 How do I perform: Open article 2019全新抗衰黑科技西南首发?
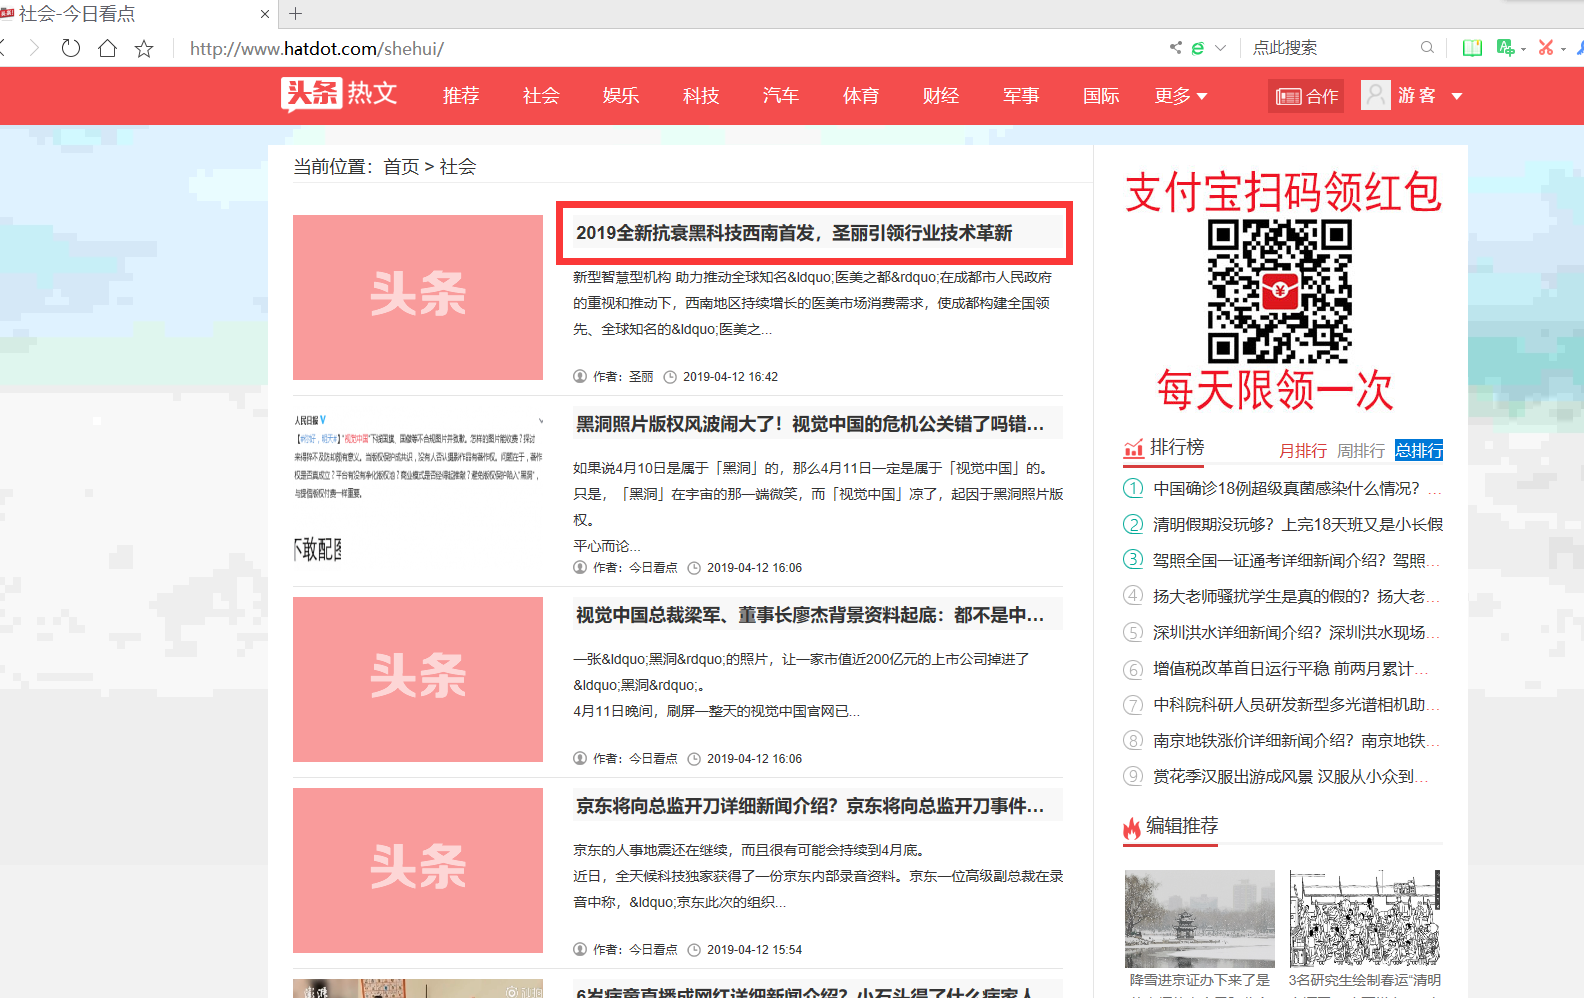(x=794, y=233)
